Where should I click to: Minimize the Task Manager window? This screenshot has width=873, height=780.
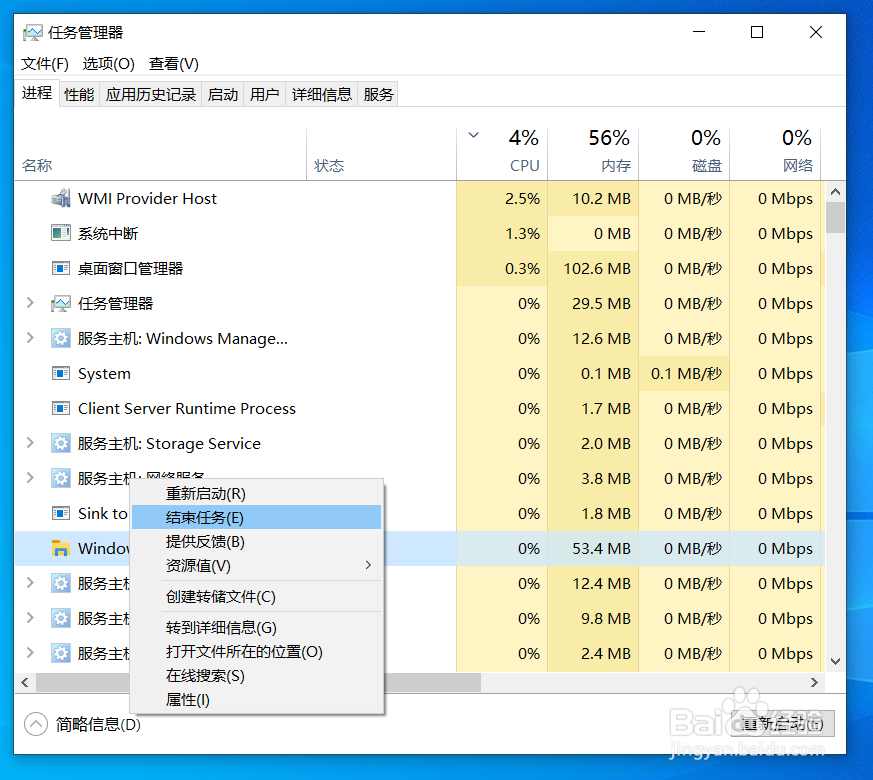coord(699,32)
